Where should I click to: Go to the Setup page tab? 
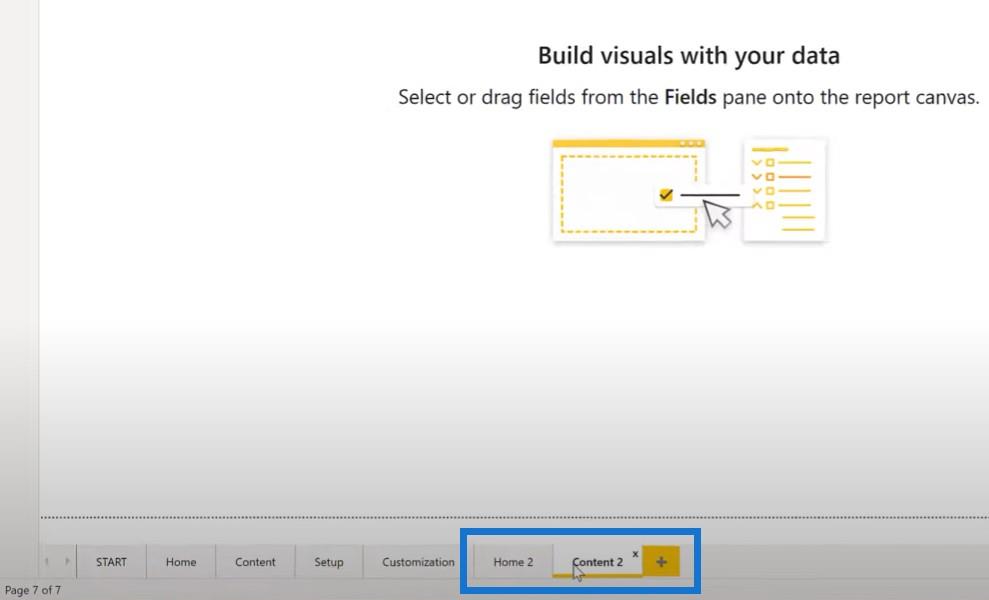pyautogui.click(x=329, y=562)
